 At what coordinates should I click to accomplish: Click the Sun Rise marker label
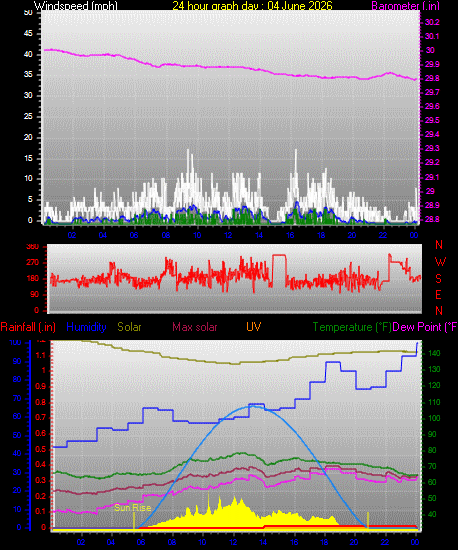133,508
